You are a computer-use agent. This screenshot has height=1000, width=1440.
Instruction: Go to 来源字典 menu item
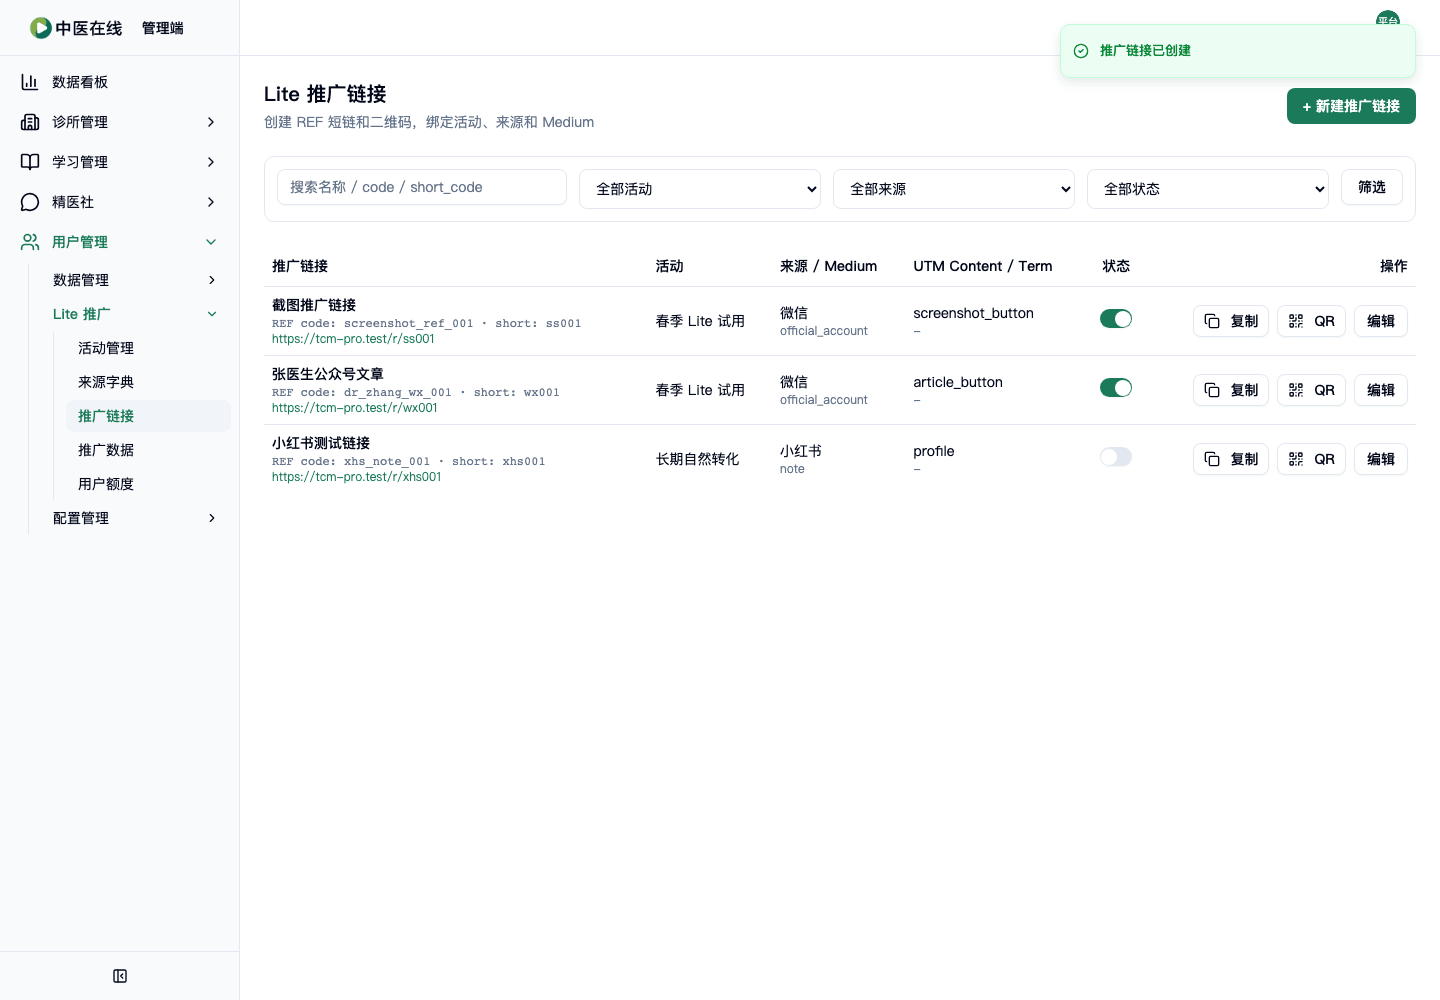pos(148,382)
